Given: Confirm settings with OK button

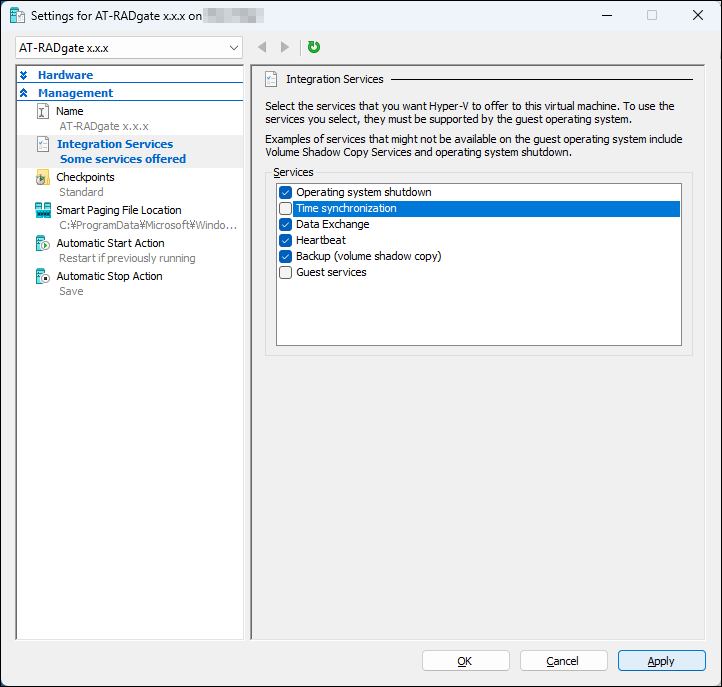Looking at the screenshot, I should 465,661.
